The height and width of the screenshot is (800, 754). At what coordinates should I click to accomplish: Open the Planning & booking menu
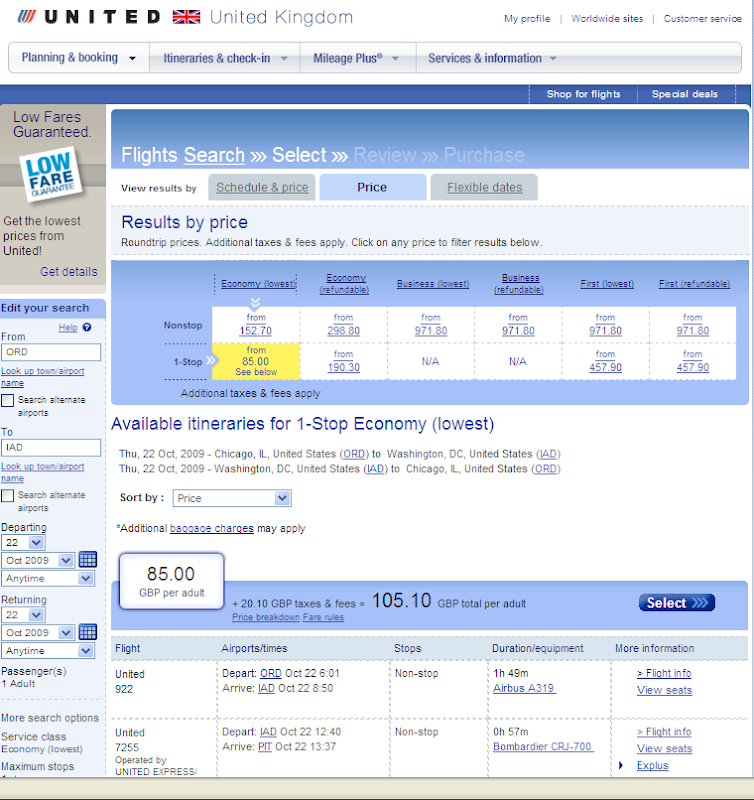point(79,58)
